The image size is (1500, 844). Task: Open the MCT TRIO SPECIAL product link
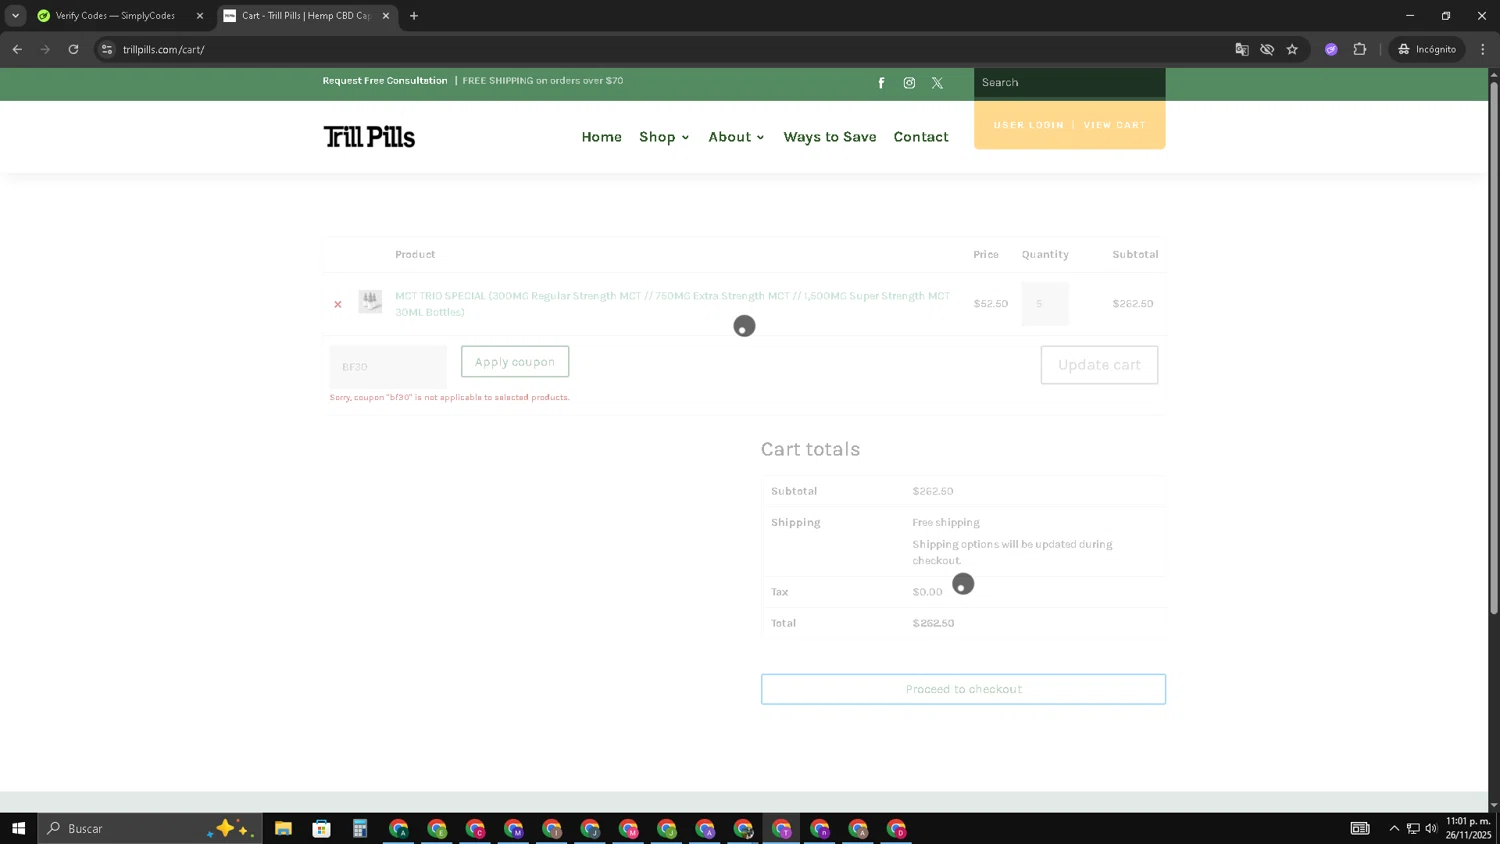672,304
